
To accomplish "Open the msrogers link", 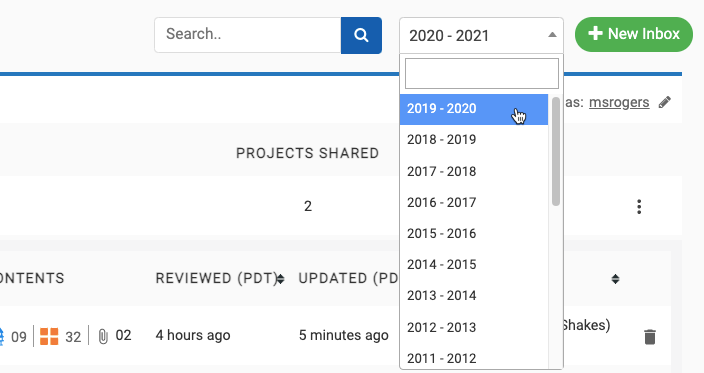I will tap(619, 102).
